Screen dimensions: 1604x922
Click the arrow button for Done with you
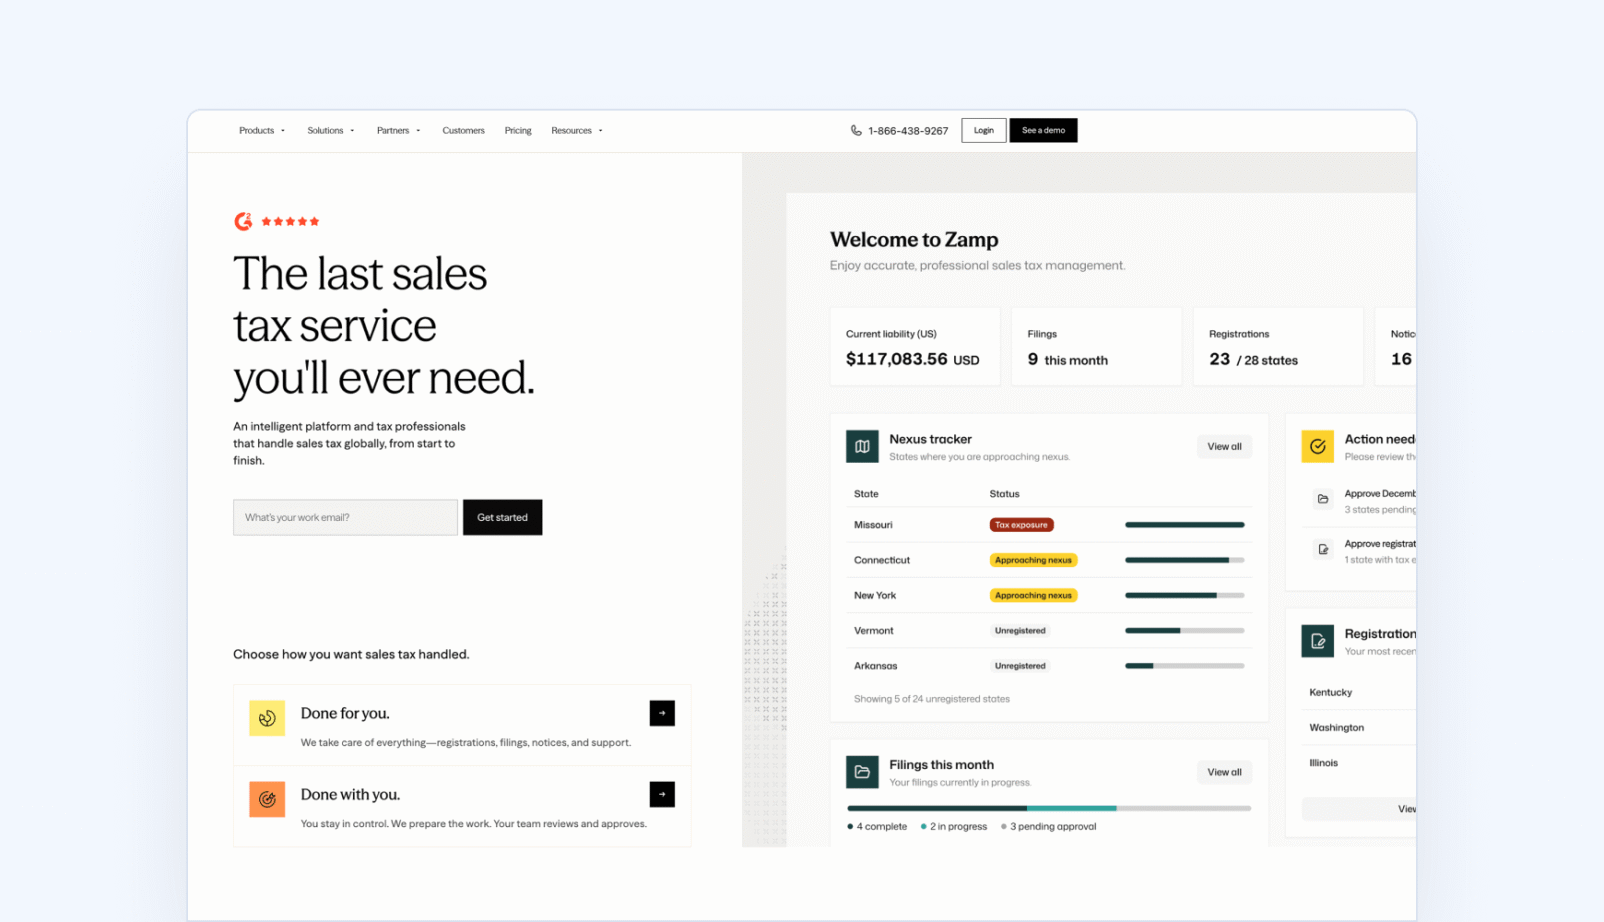(x=662, y=794)
